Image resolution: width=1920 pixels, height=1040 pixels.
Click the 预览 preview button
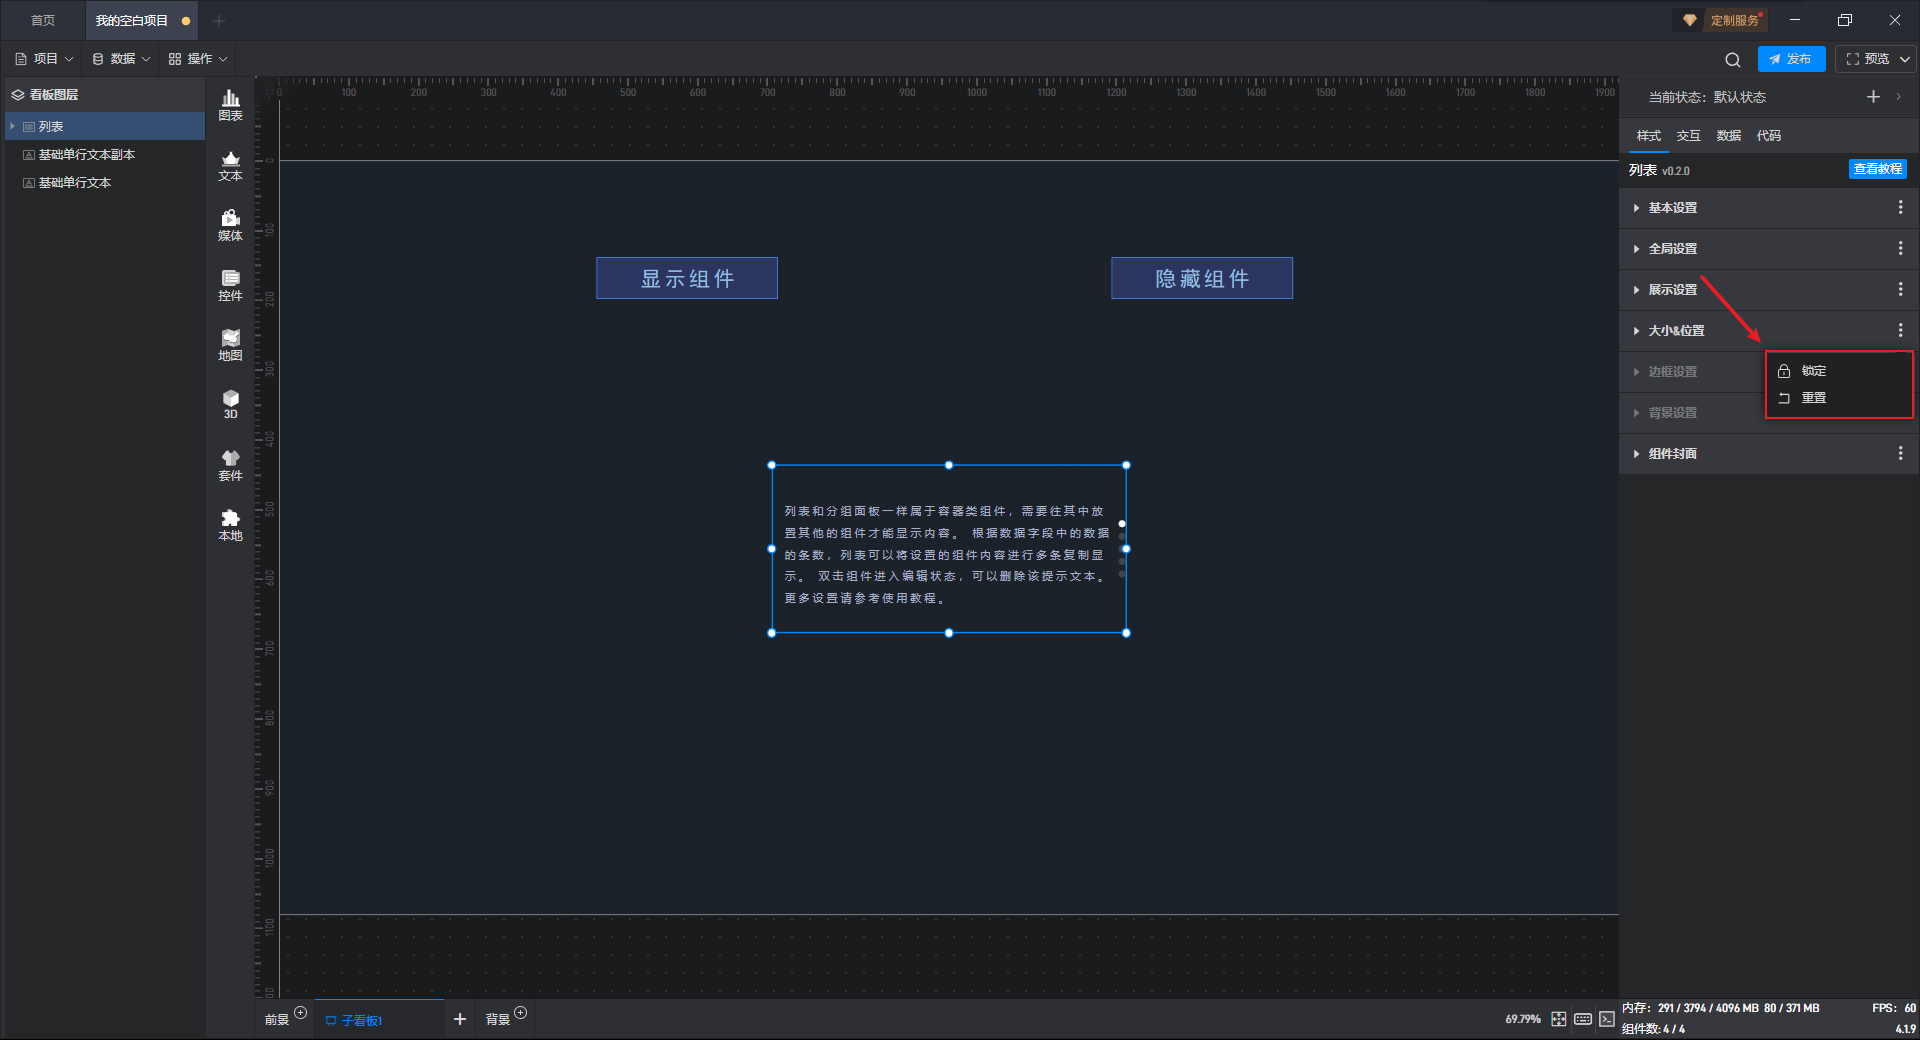point(1867,59)
